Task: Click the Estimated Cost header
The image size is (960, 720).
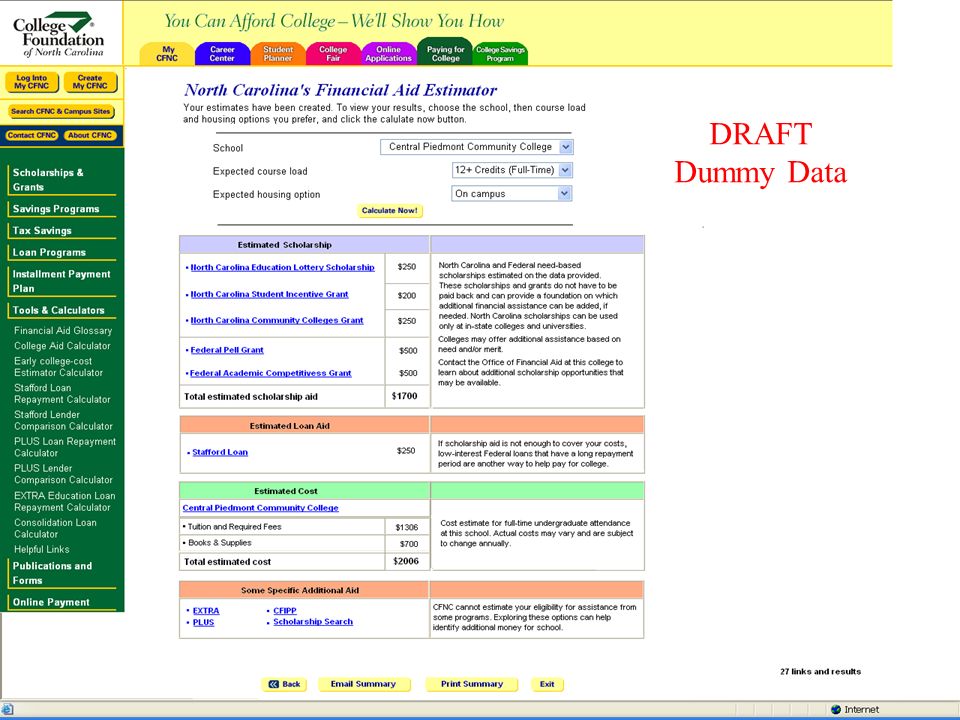Action: pyautogui.click(x=286, y=491)
